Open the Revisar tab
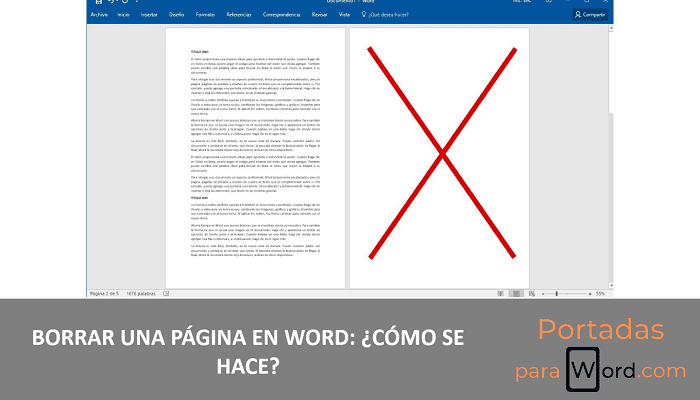 point(319,15)
